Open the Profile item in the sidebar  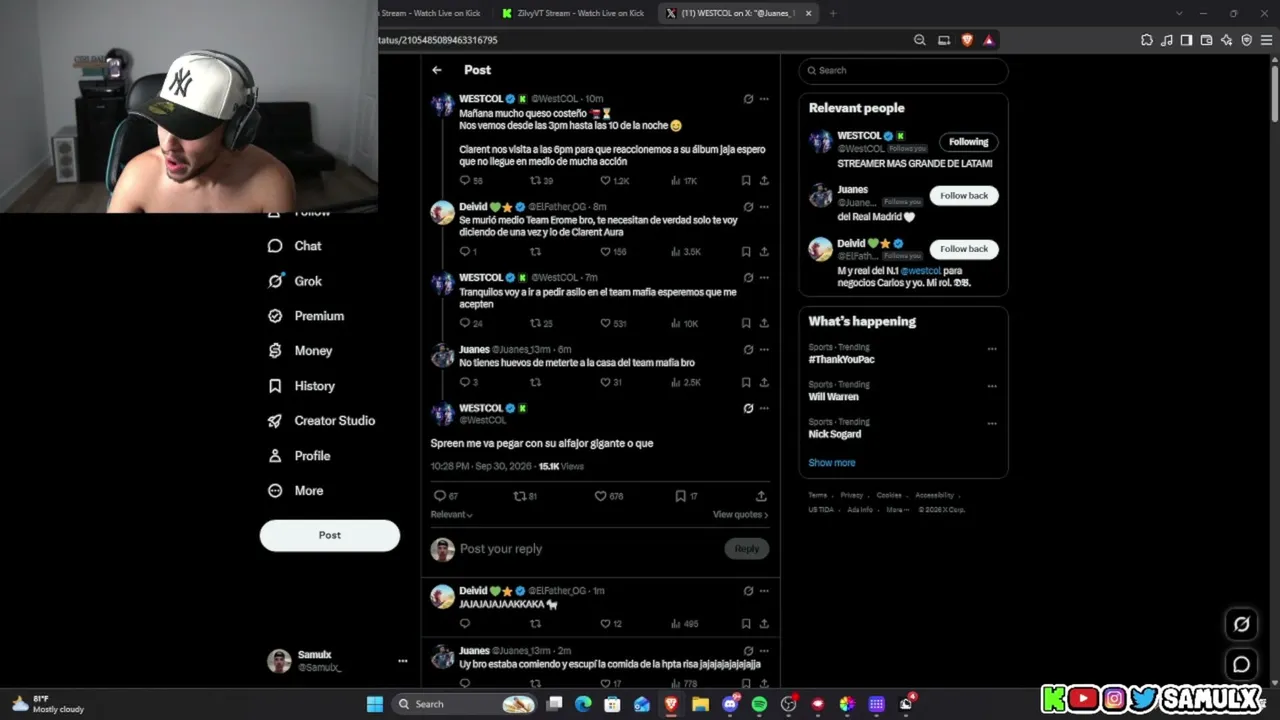click(x=299, y=456)
